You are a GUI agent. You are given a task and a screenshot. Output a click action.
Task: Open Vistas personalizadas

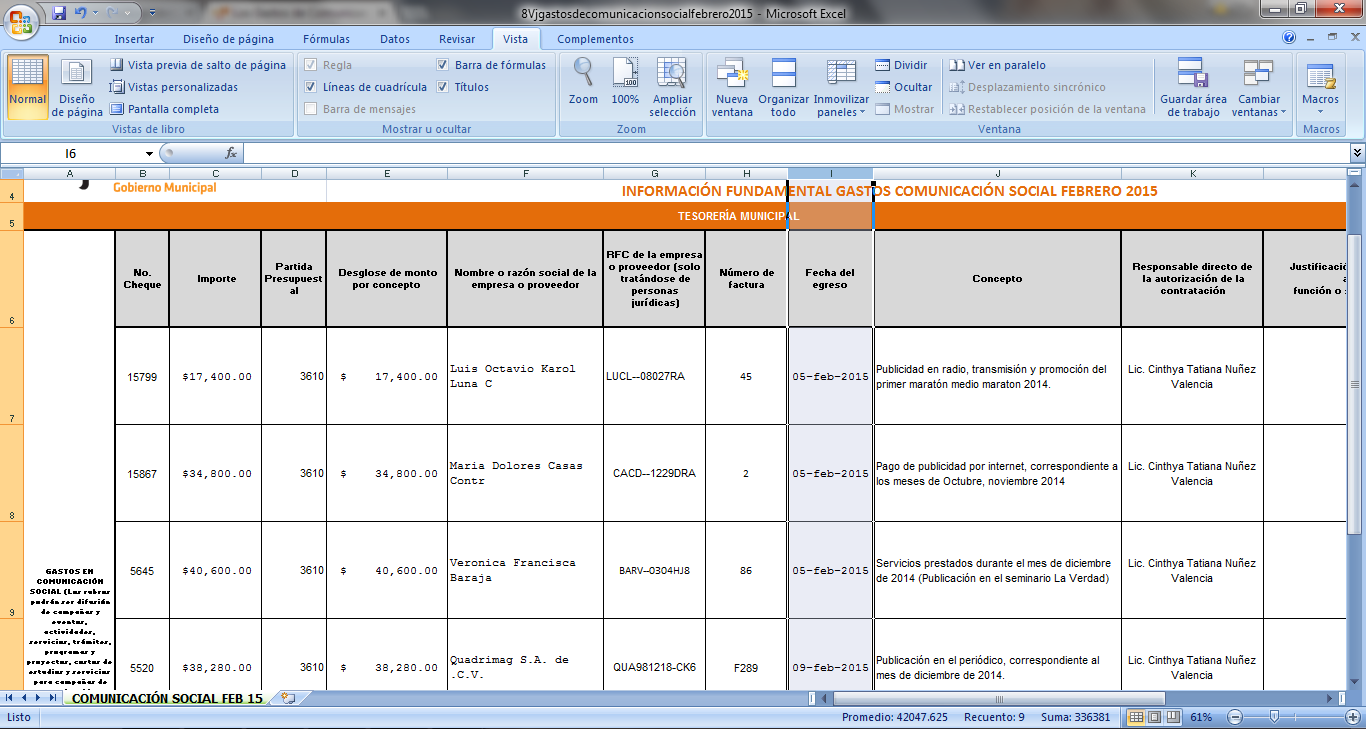tap(174, 87)
